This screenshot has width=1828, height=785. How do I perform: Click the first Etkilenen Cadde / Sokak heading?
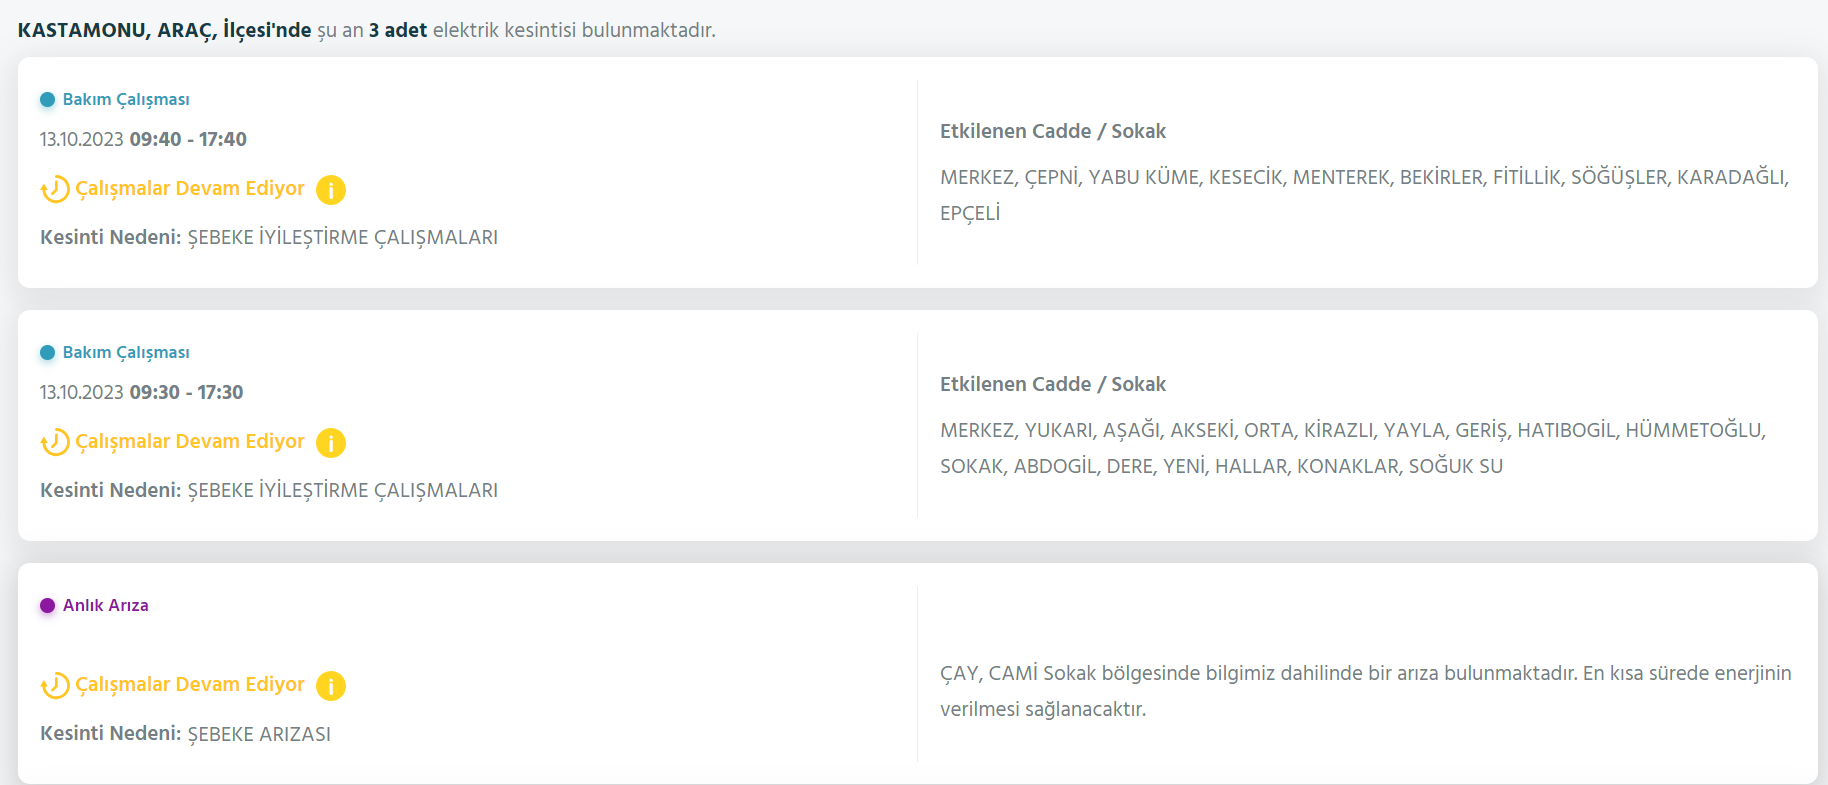click(x=1053, y=131)
